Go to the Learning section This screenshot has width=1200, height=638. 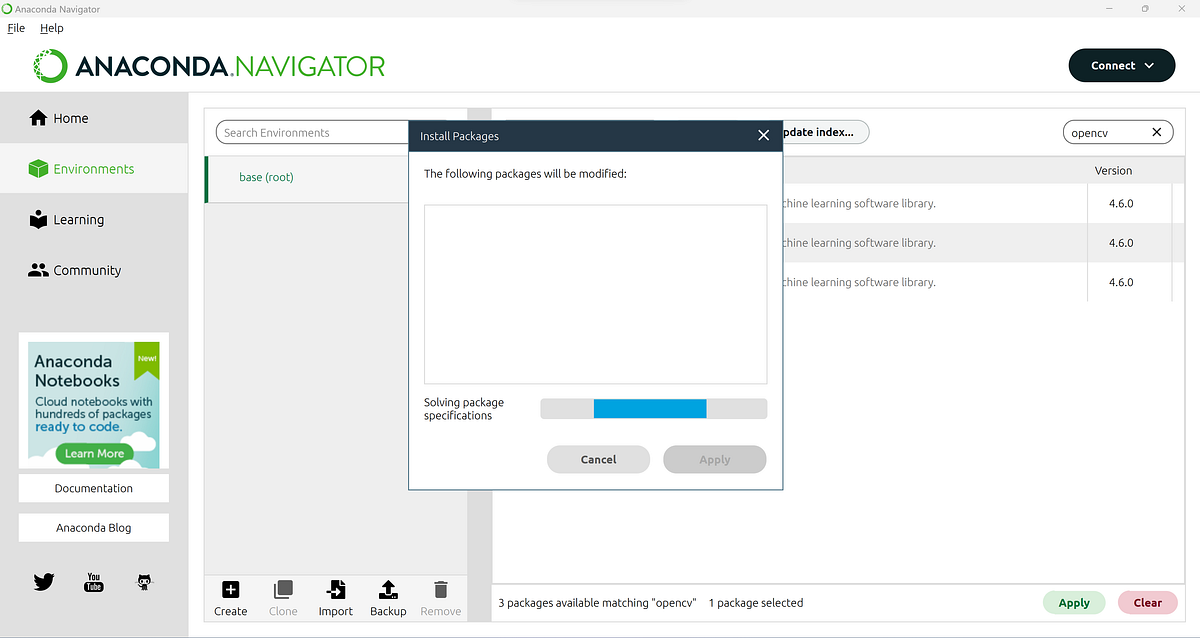pos(77,219)
